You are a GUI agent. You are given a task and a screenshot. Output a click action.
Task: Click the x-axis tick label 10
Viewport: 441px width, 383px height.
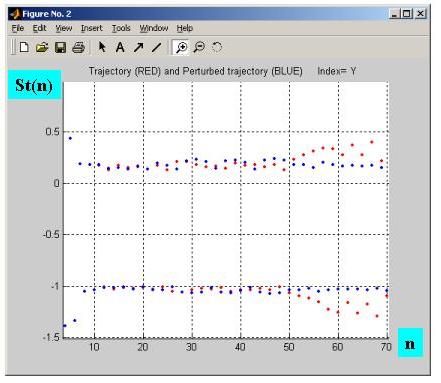[94, 347]
